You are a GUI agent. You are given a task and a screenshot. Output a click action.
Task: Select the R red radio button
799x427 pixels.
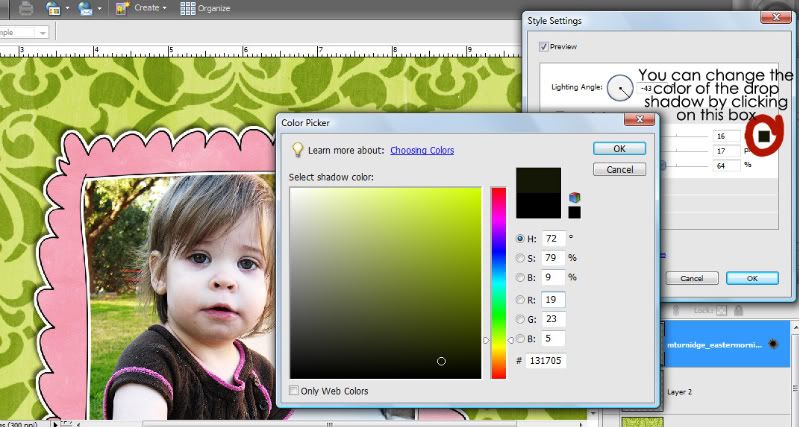coord(520,300)
